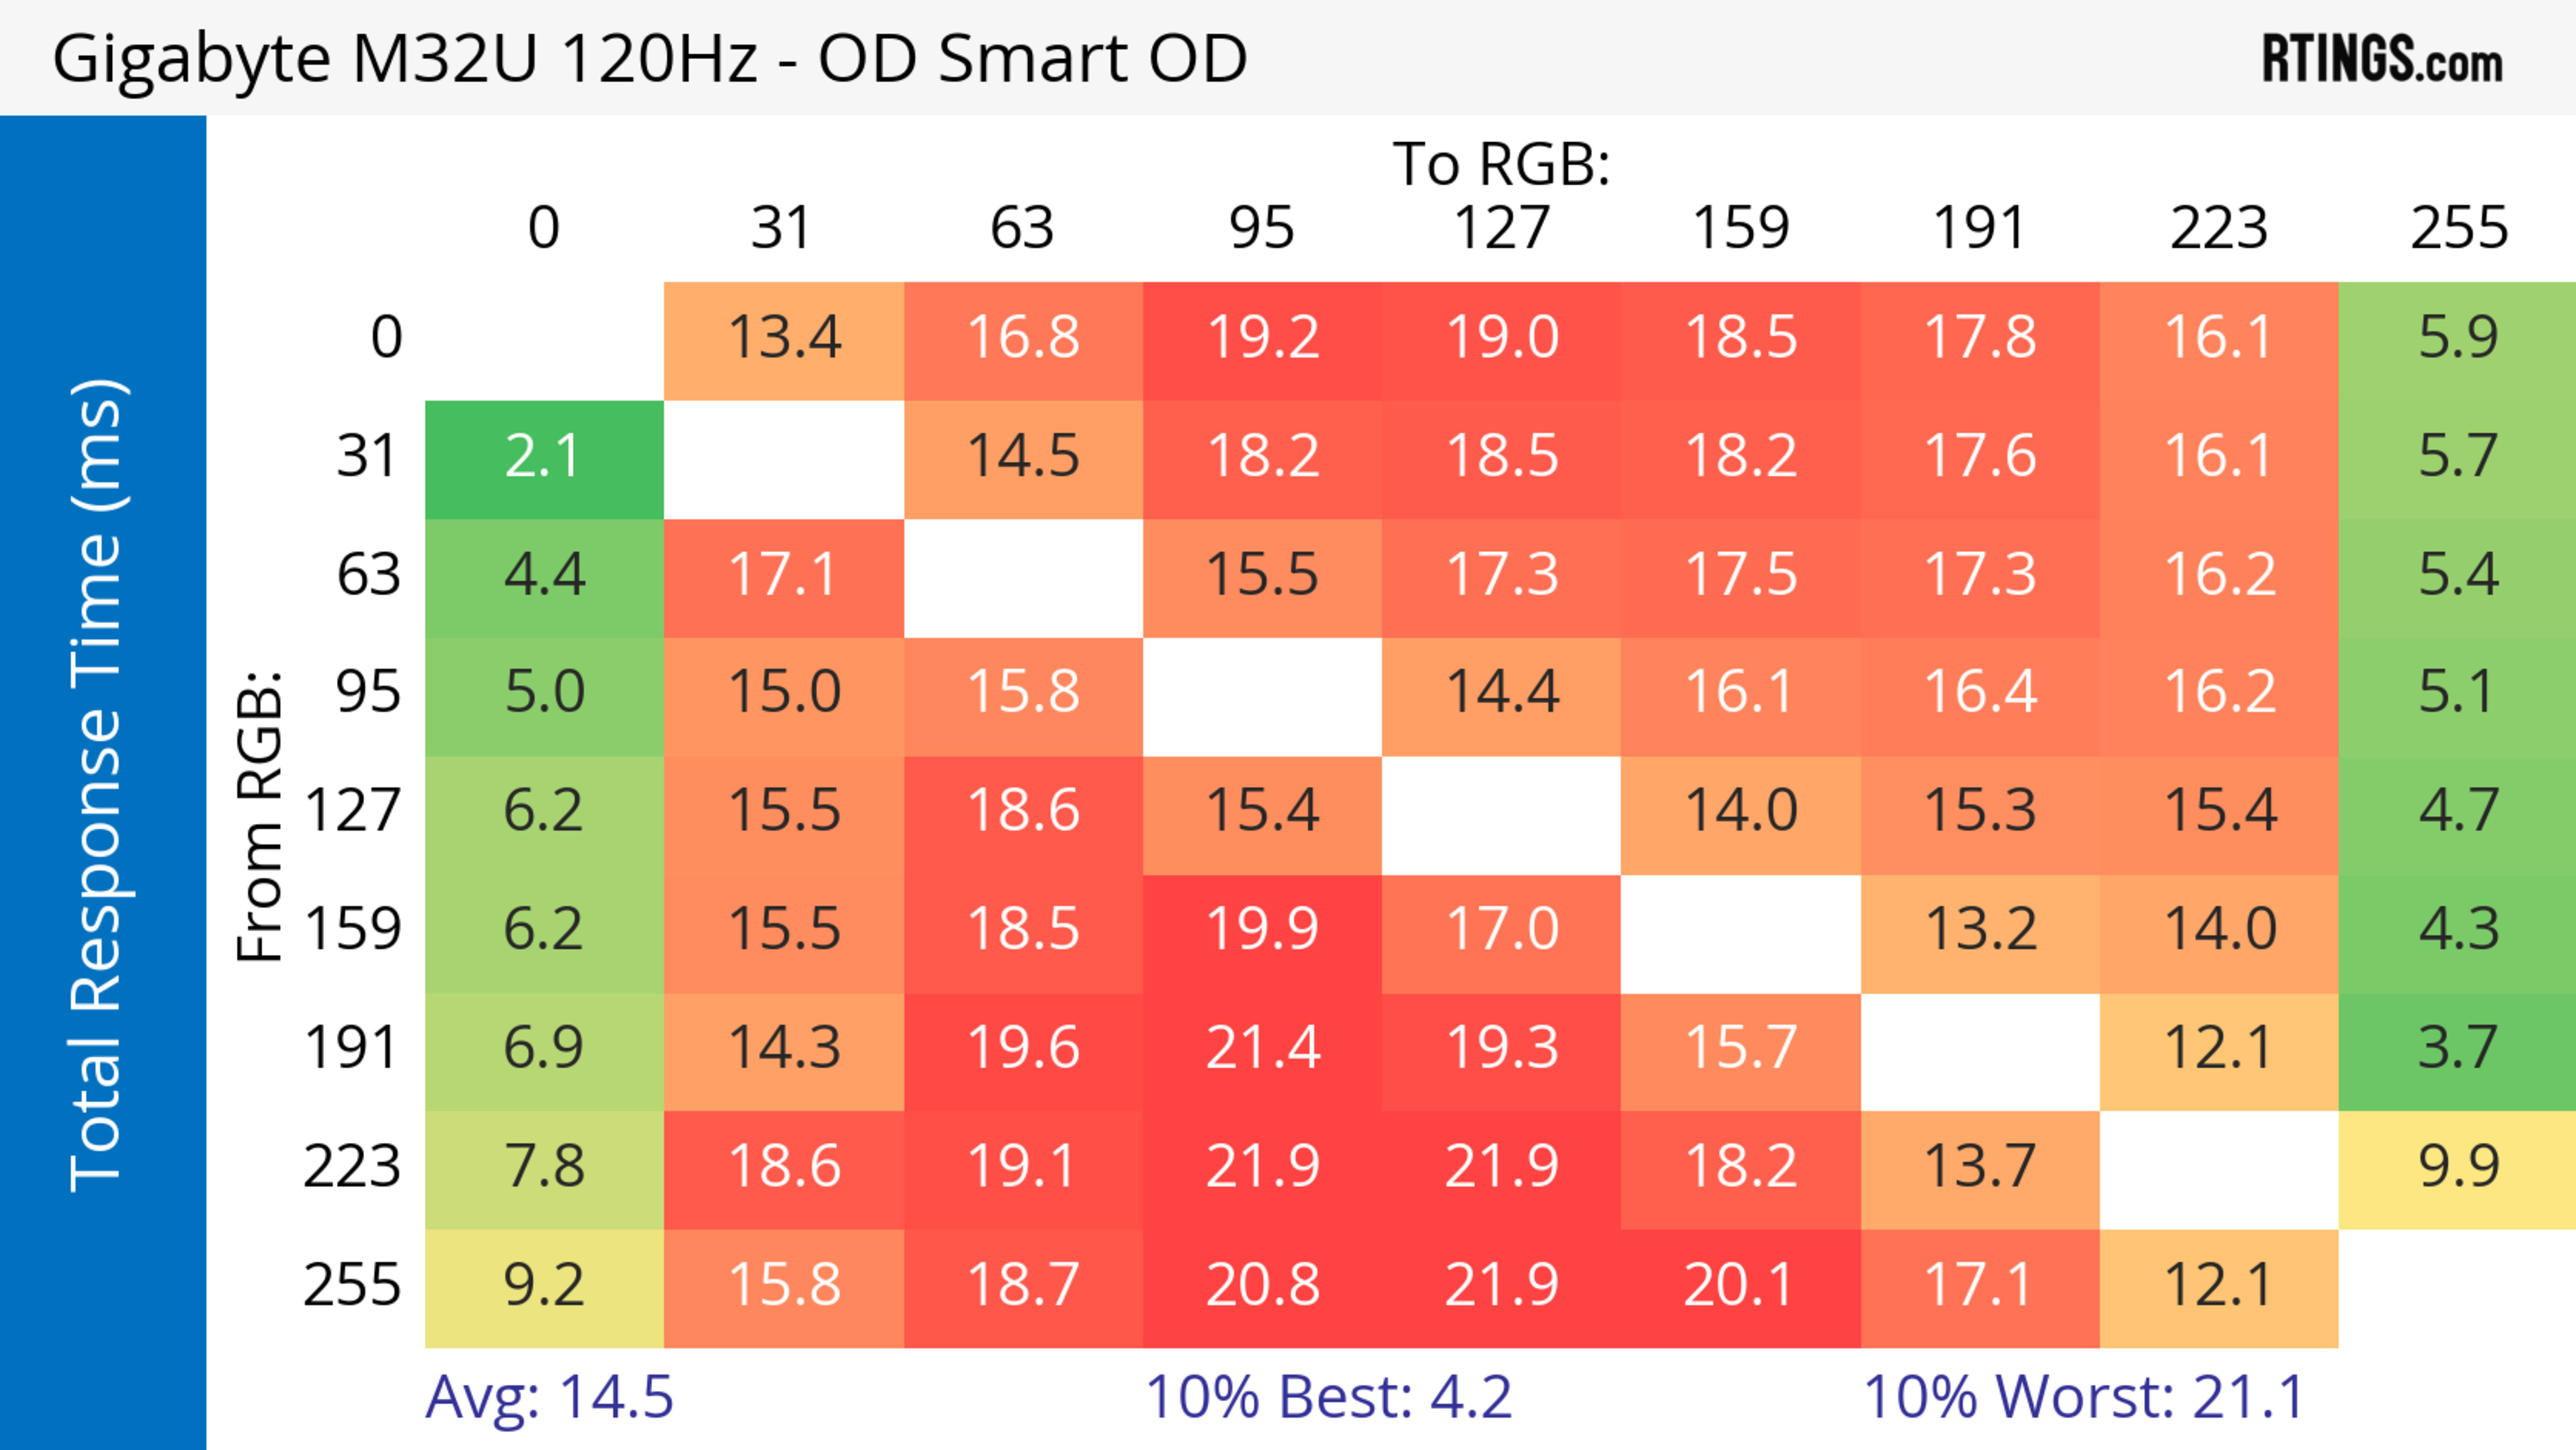Select the orange 13.4 heatmap cell
The image size is (2576, 1450).
[783, 339]
